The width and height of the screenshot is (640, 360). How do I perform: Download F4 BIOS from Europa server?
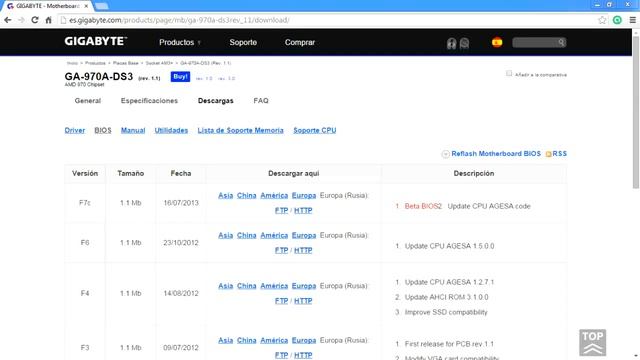(304, 286)
